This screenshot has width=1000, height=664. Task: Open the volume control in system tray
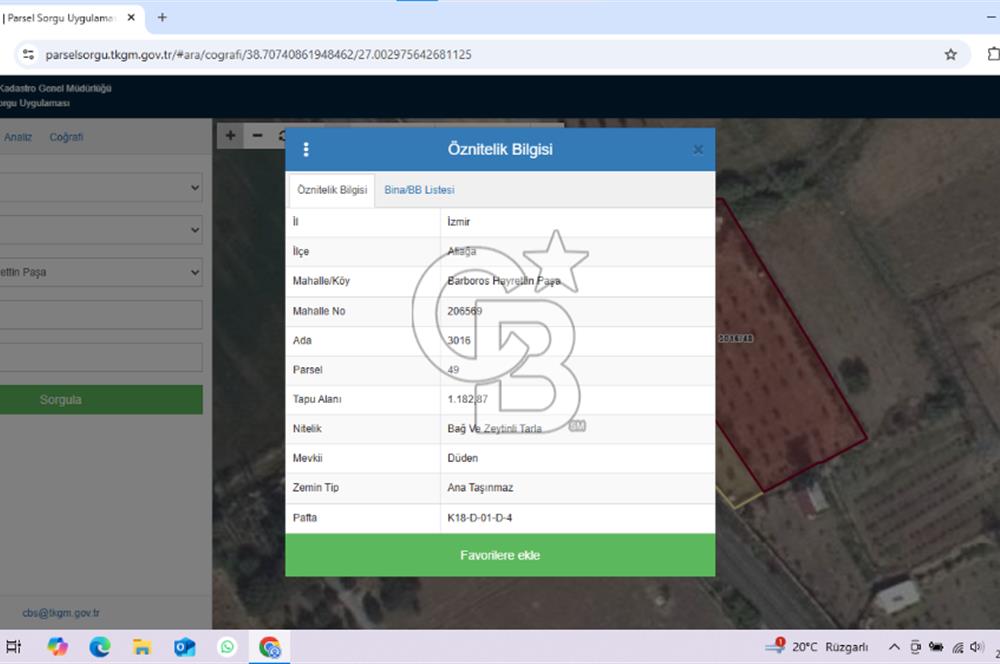coord(976,647)
